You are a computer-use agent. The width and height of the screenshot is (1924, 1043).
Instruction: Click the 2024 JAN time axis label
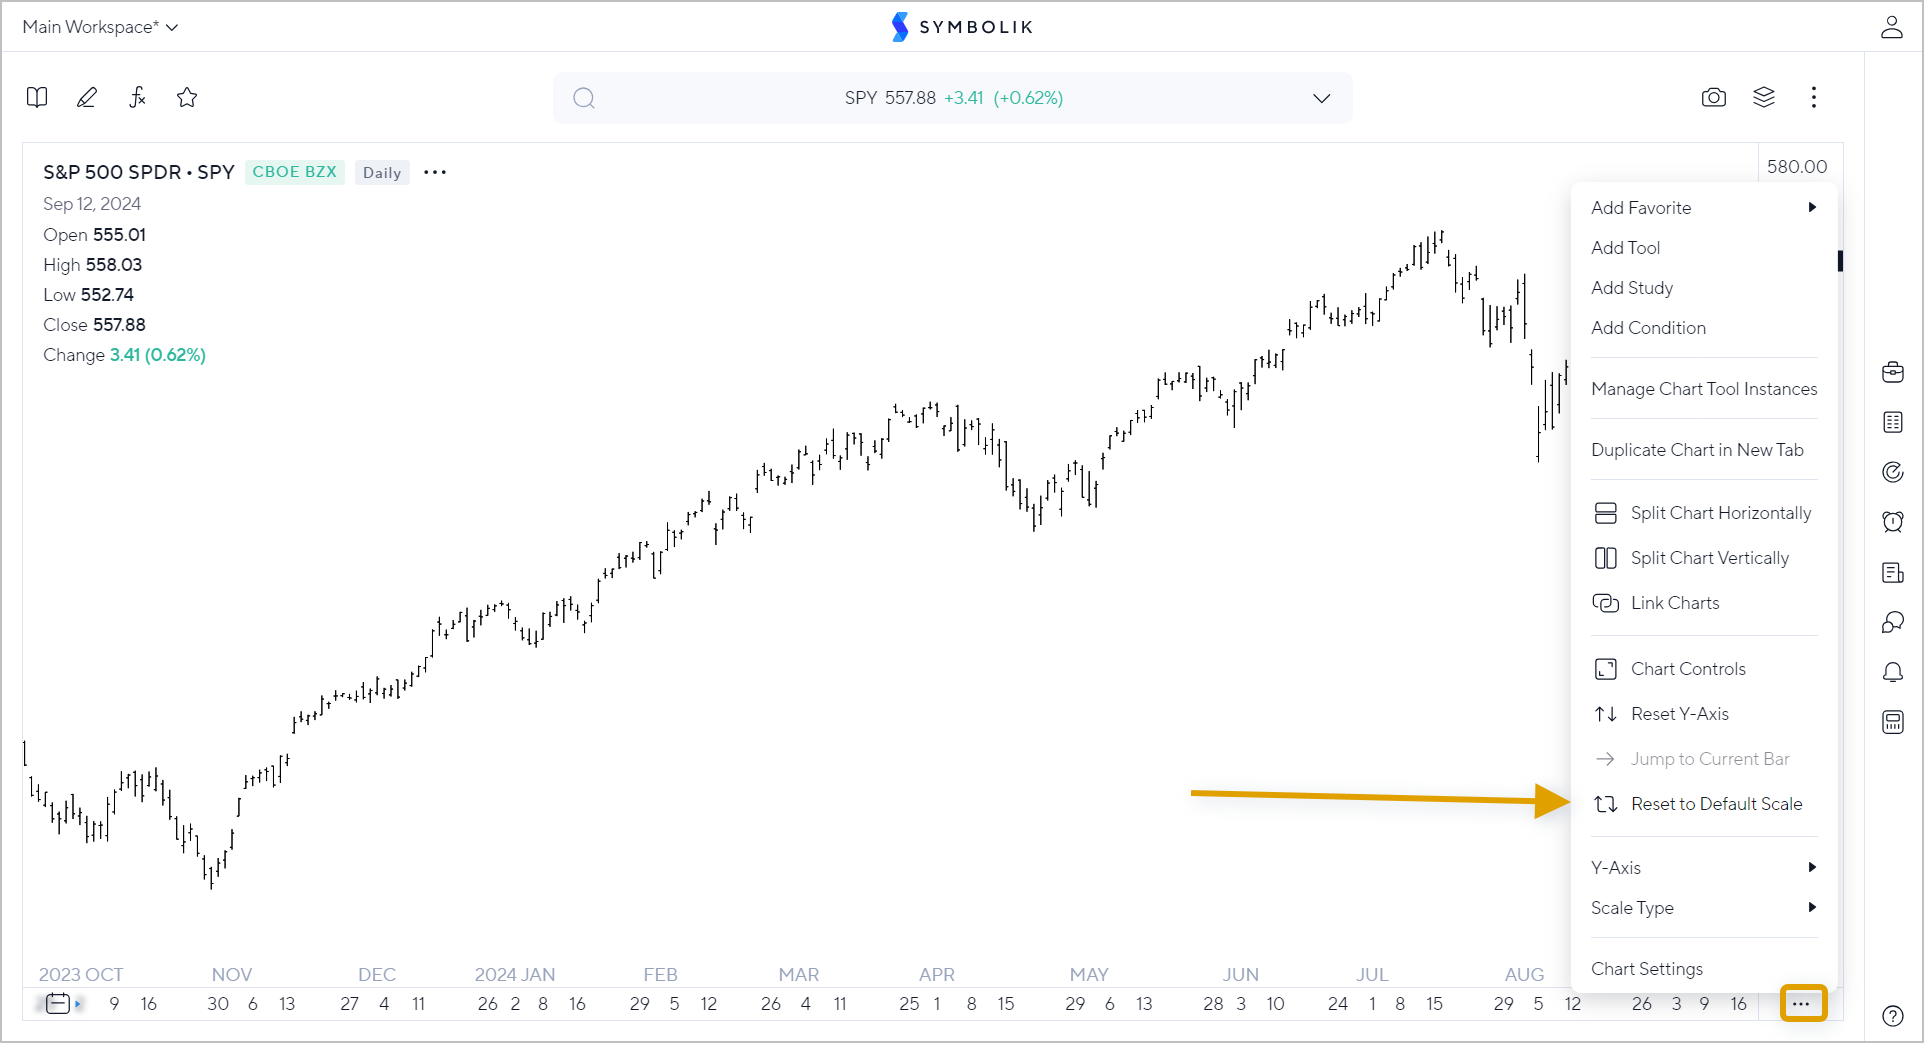(x=514, y=974)
